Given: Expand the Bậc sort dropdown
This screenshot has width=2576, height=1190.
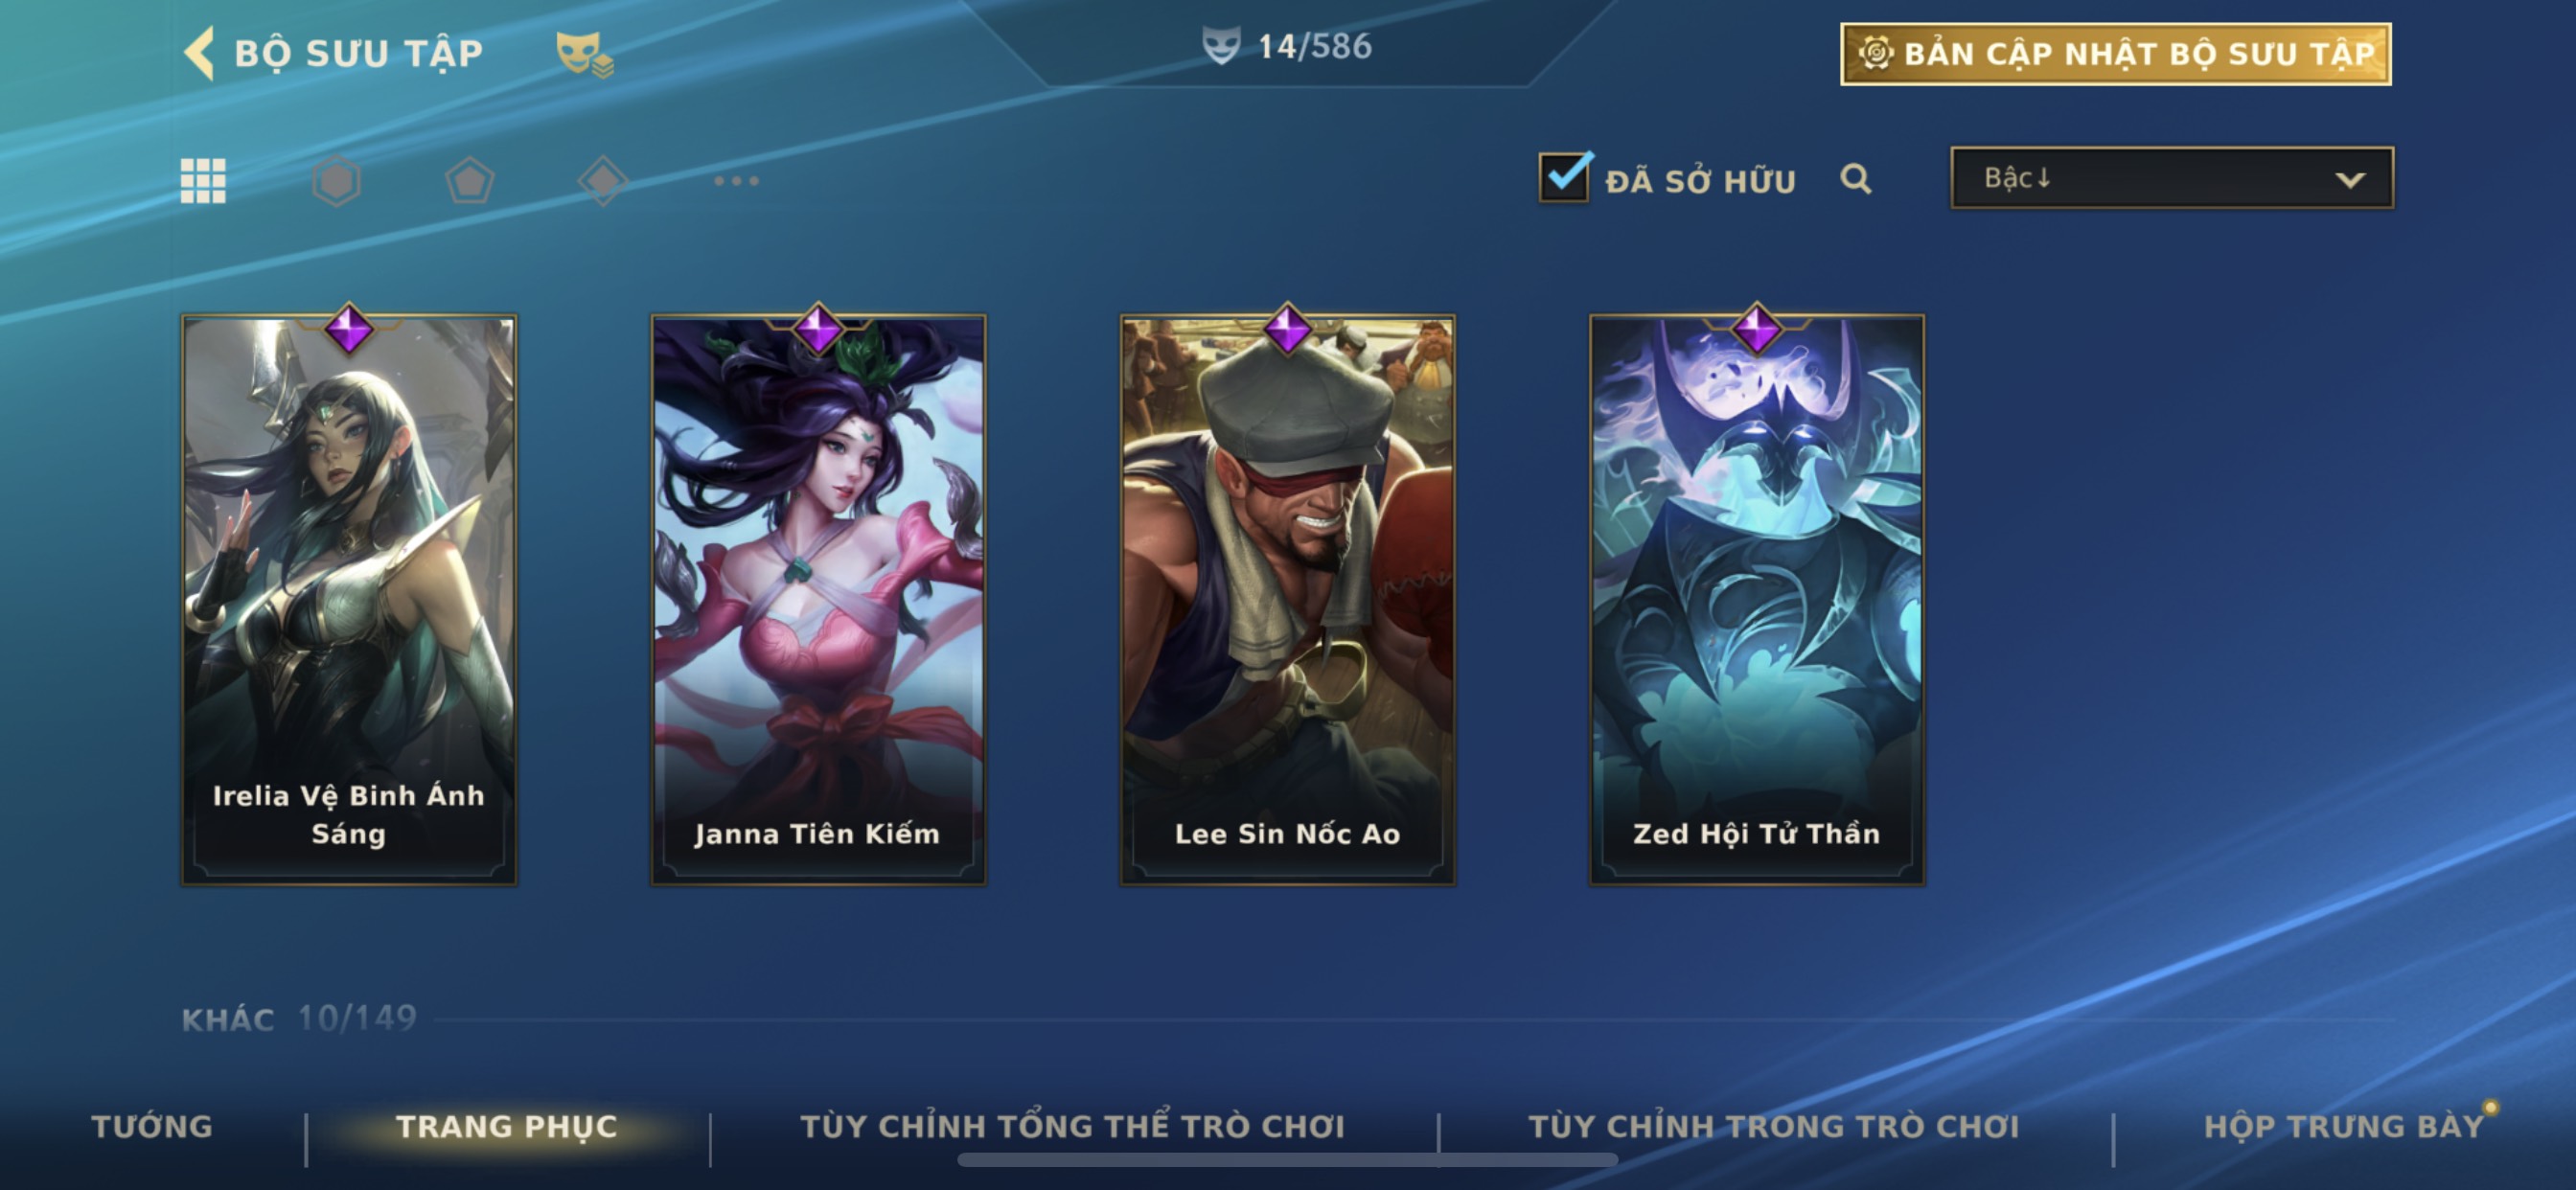Looking at the screenshot, I should 2172,178.
